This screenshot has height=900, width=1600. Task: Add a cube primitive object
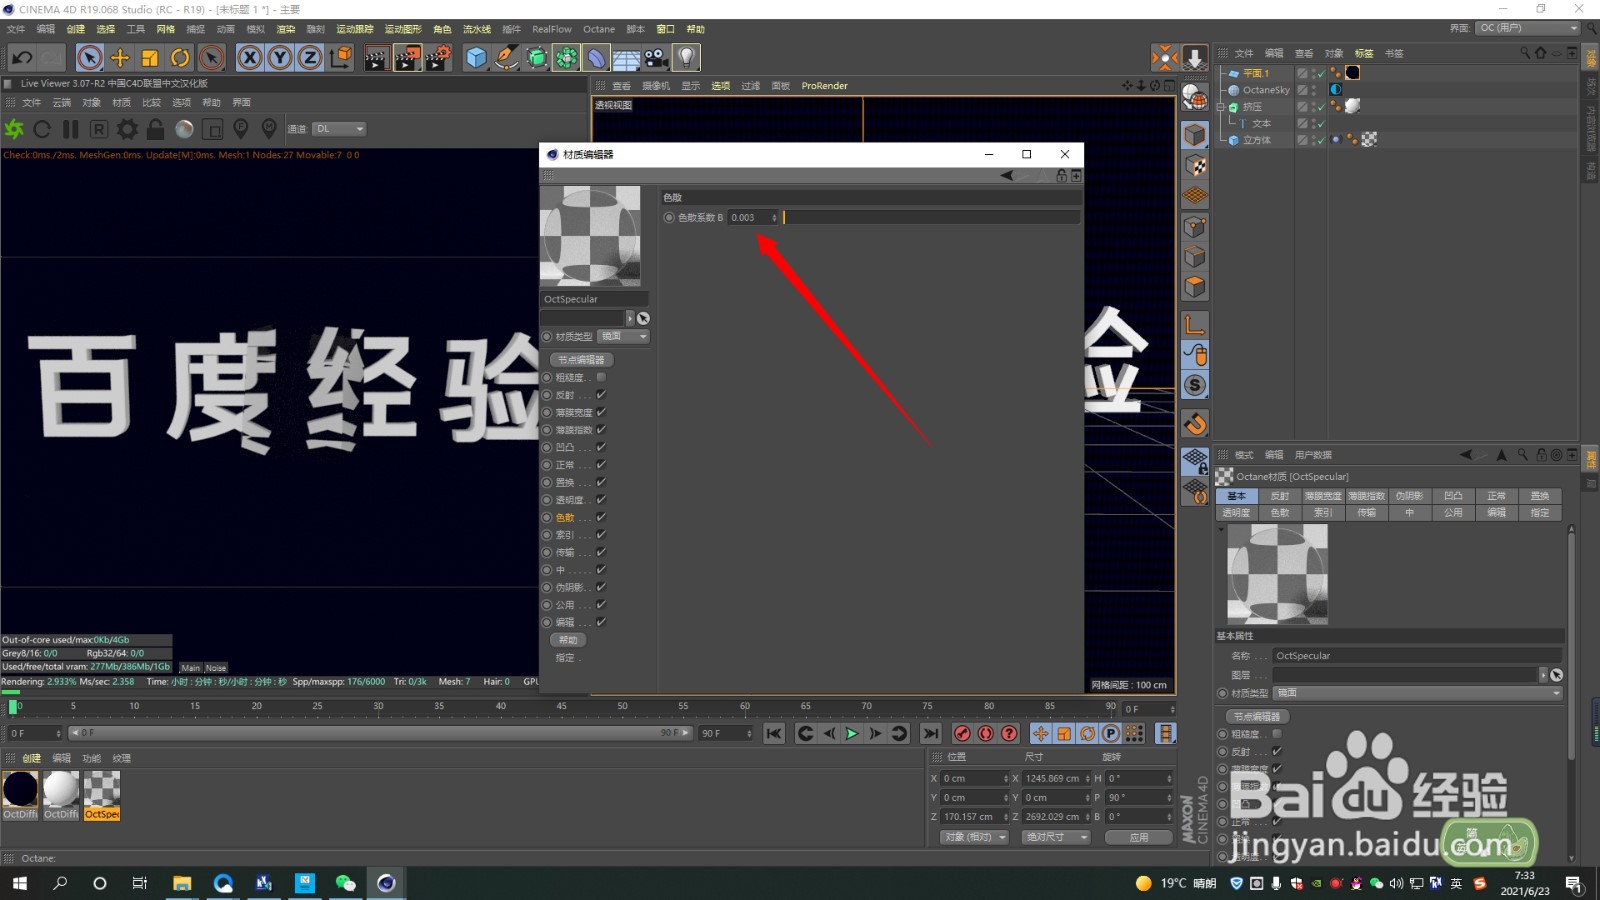tap(476, 58)
